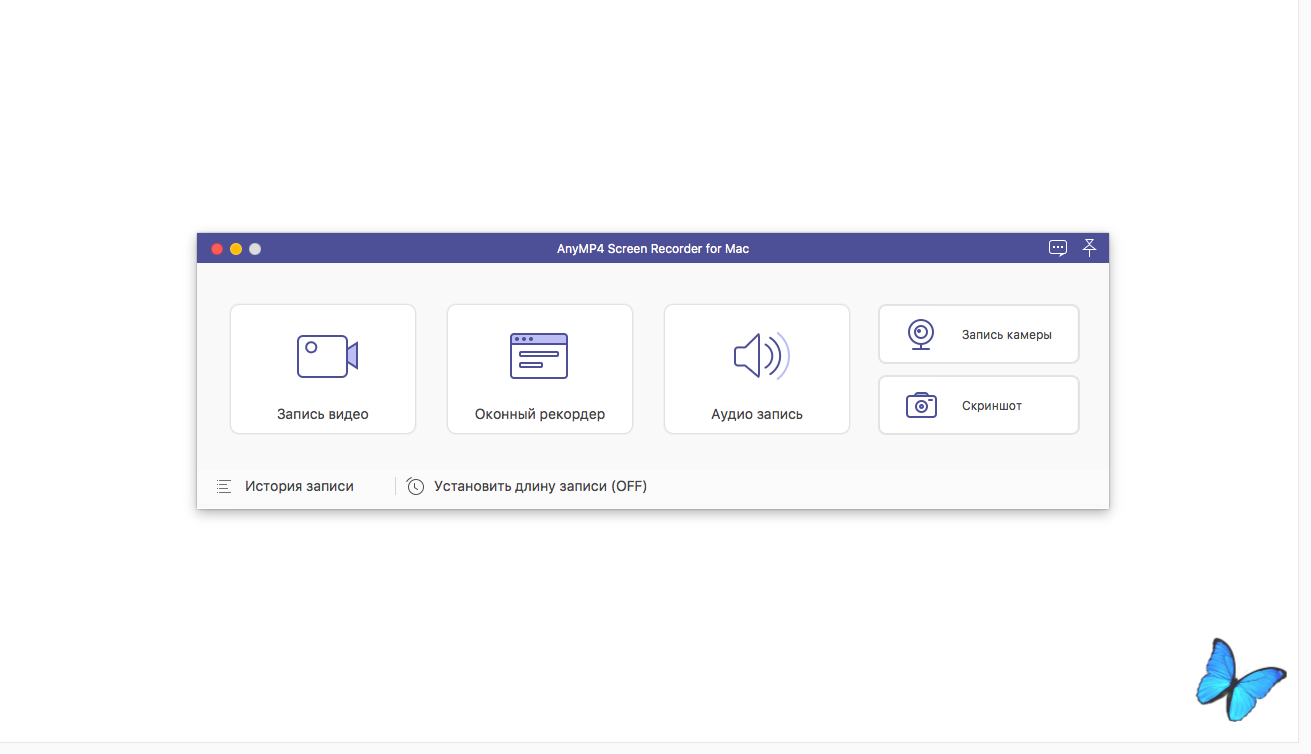Click the camera icon for Скриншот
The image size is (1311, 754).
pos(921,405)
